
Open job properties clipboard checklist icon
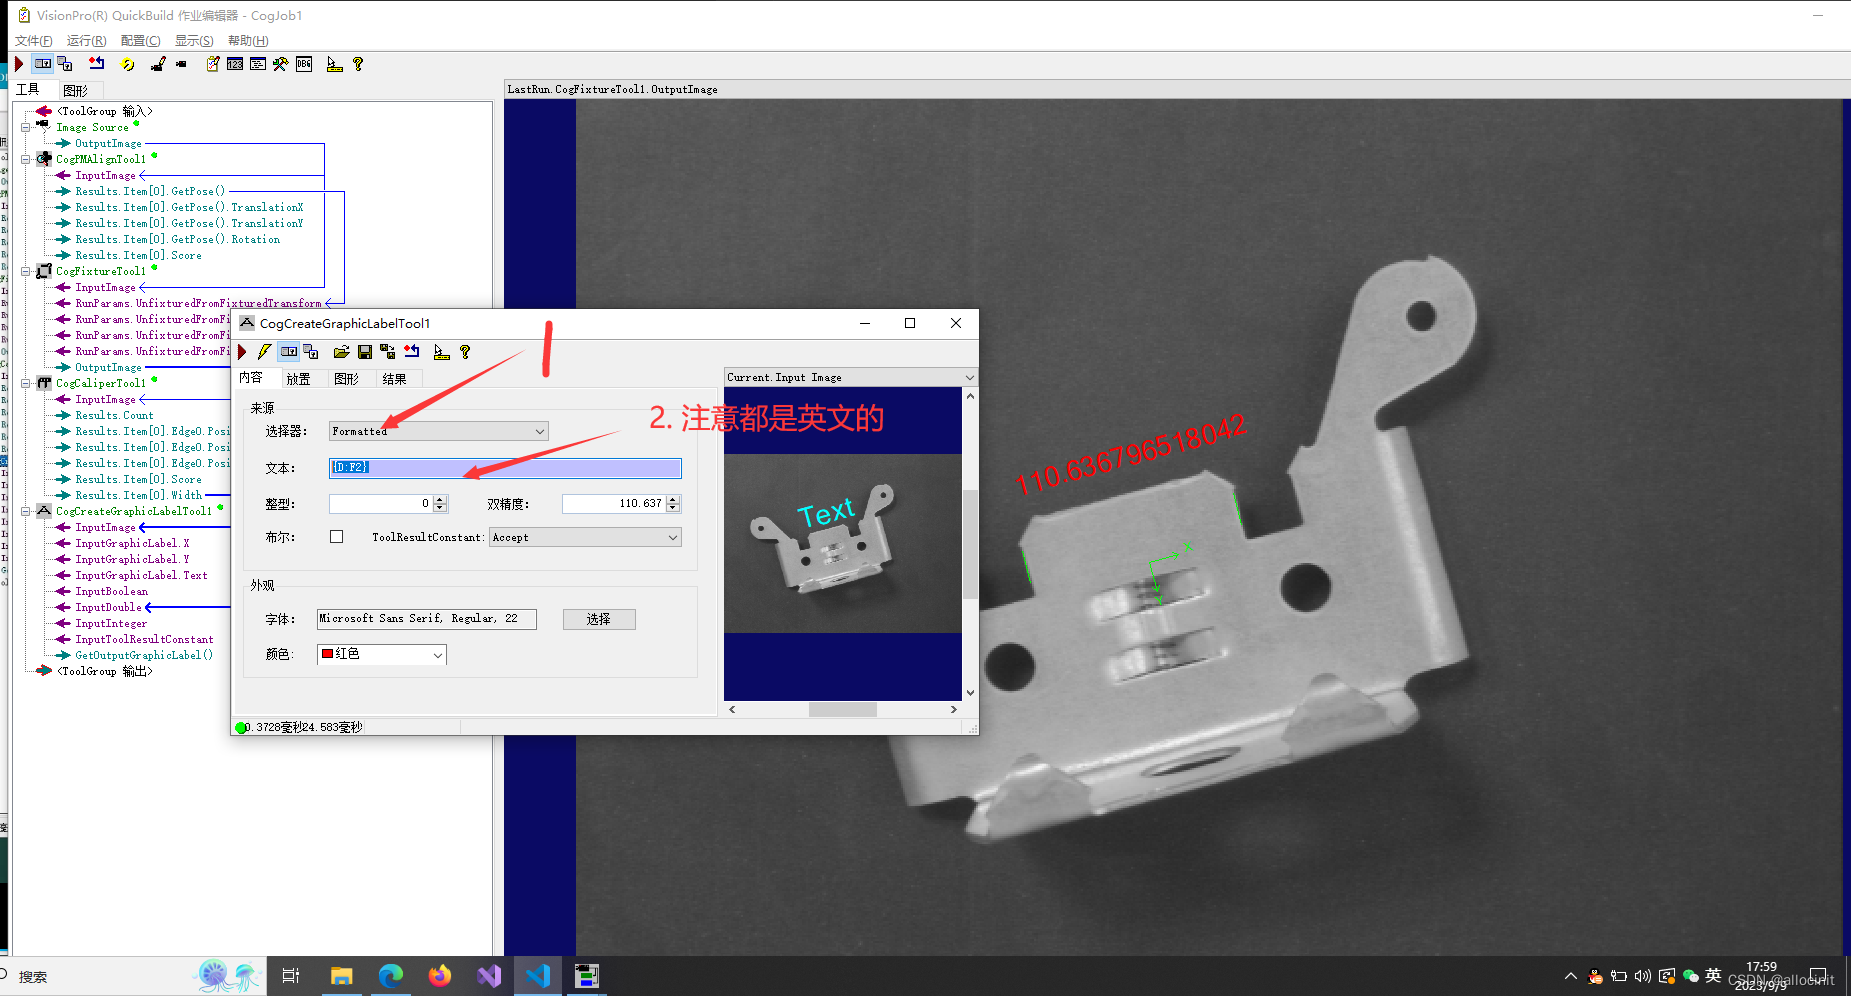point(212,64)
